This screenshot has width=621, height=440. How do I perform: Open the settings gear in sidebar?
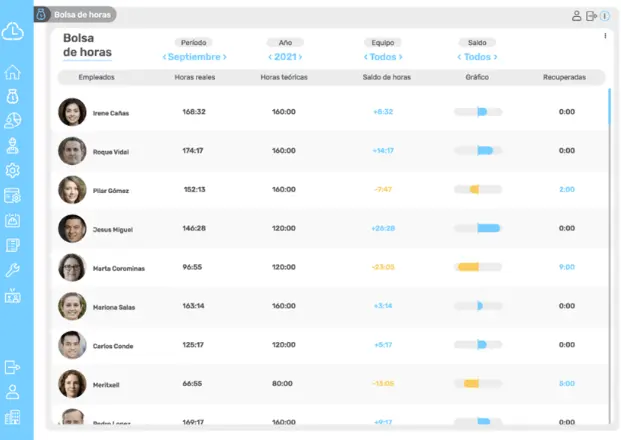coord(13,171)
